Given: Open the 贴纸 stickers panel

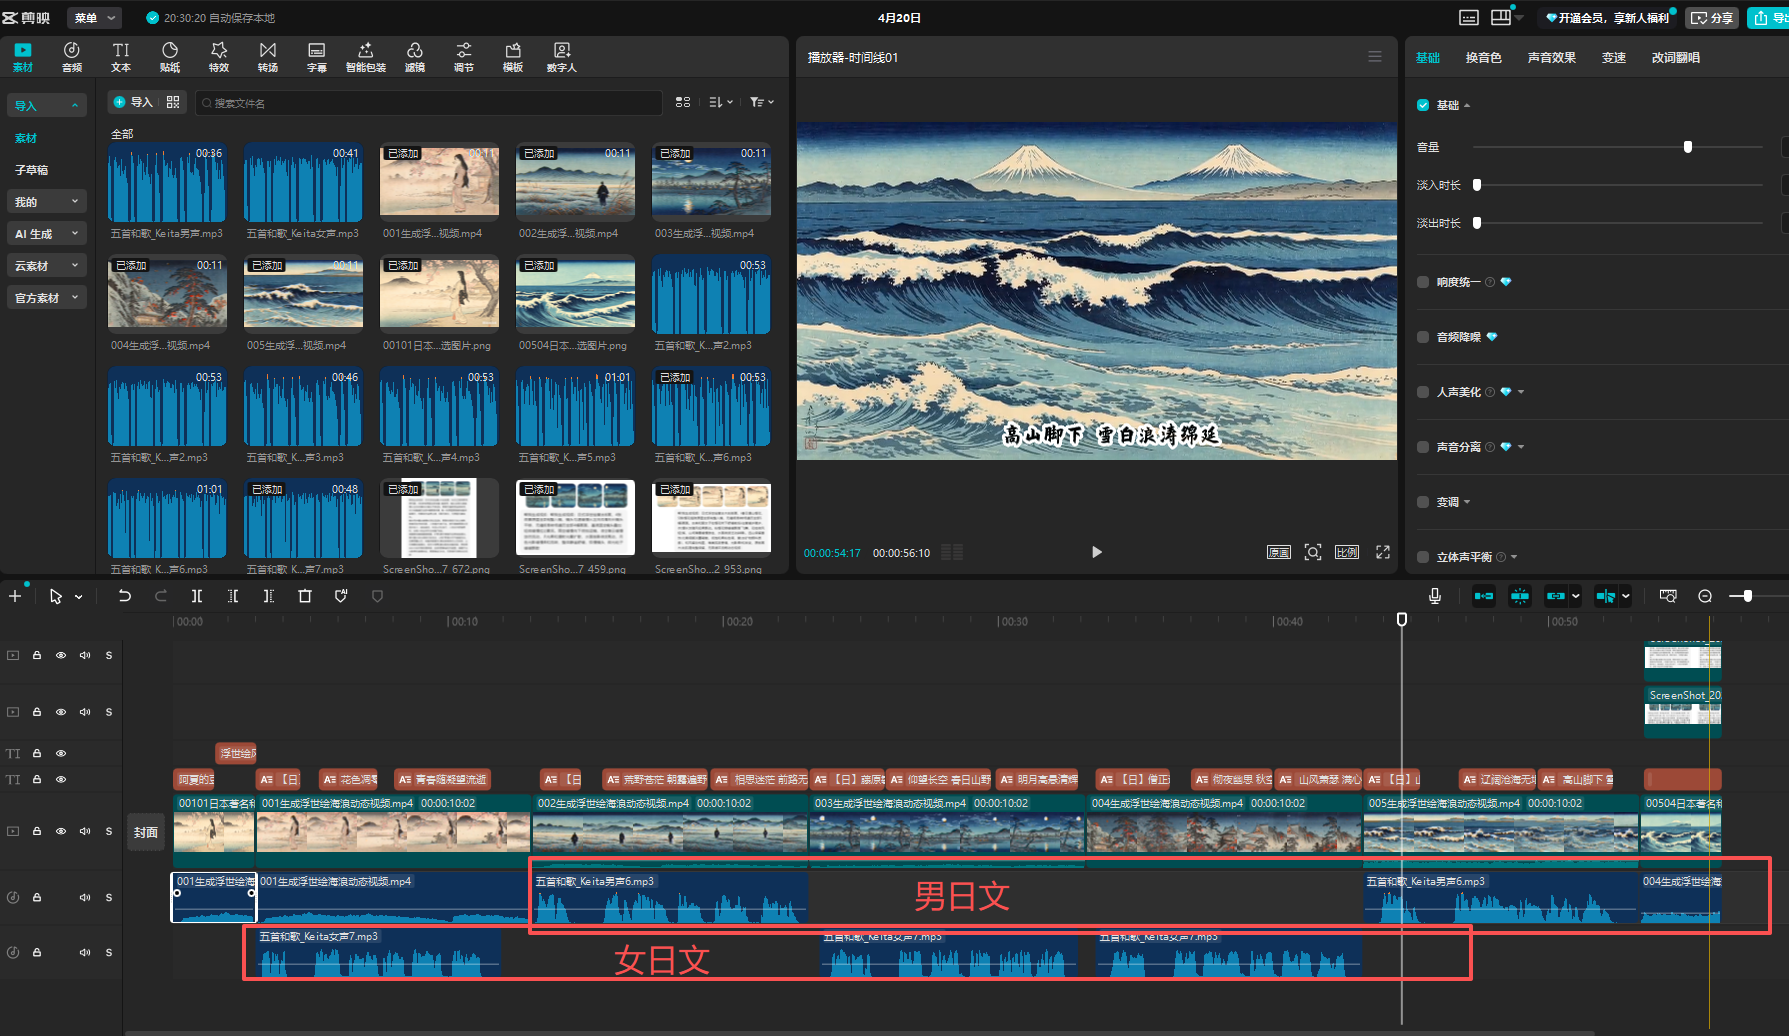Looking at the screenshot, I should (x=170, y=56).
